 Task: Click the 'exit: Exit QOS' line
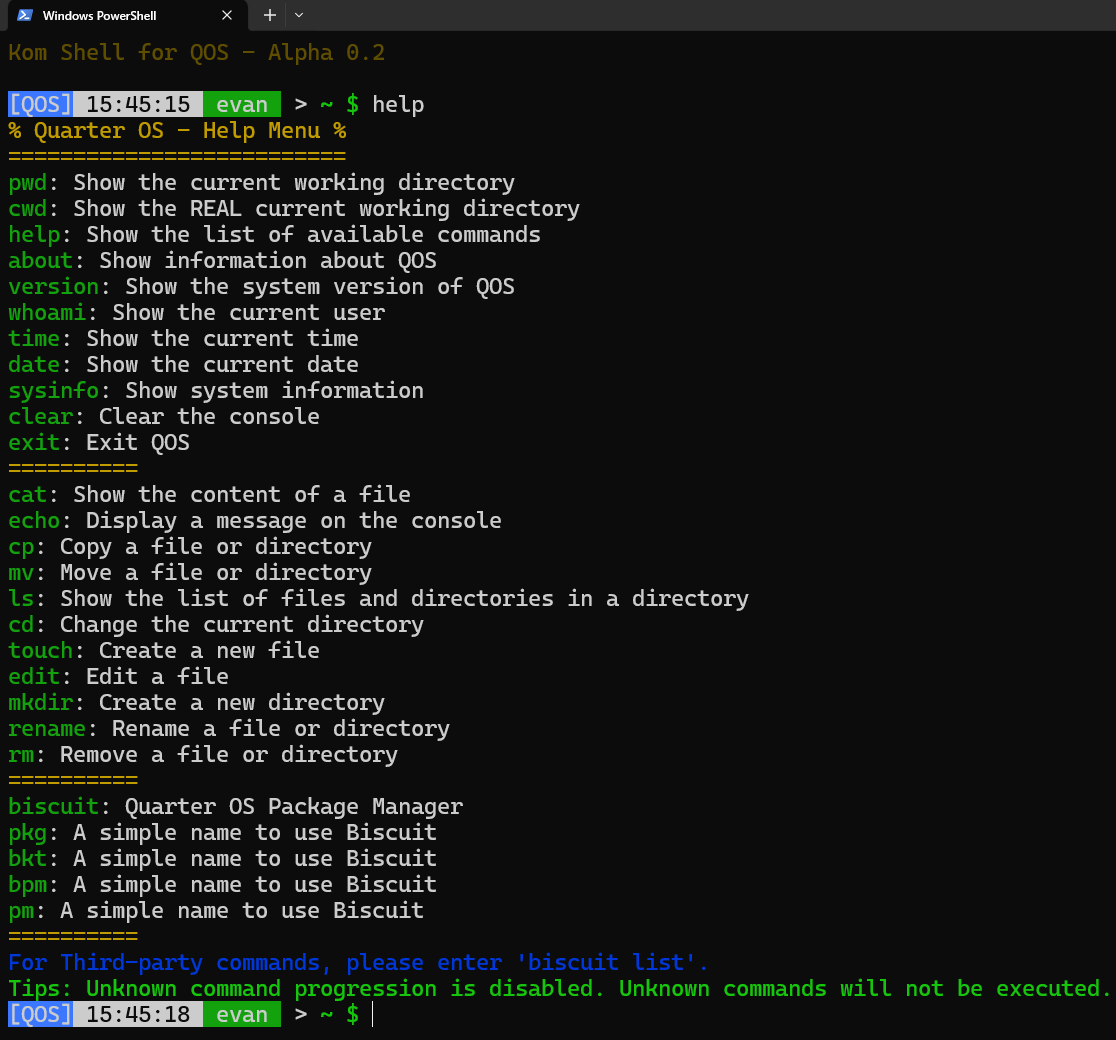pyautogui.click(x=99, y=443)
